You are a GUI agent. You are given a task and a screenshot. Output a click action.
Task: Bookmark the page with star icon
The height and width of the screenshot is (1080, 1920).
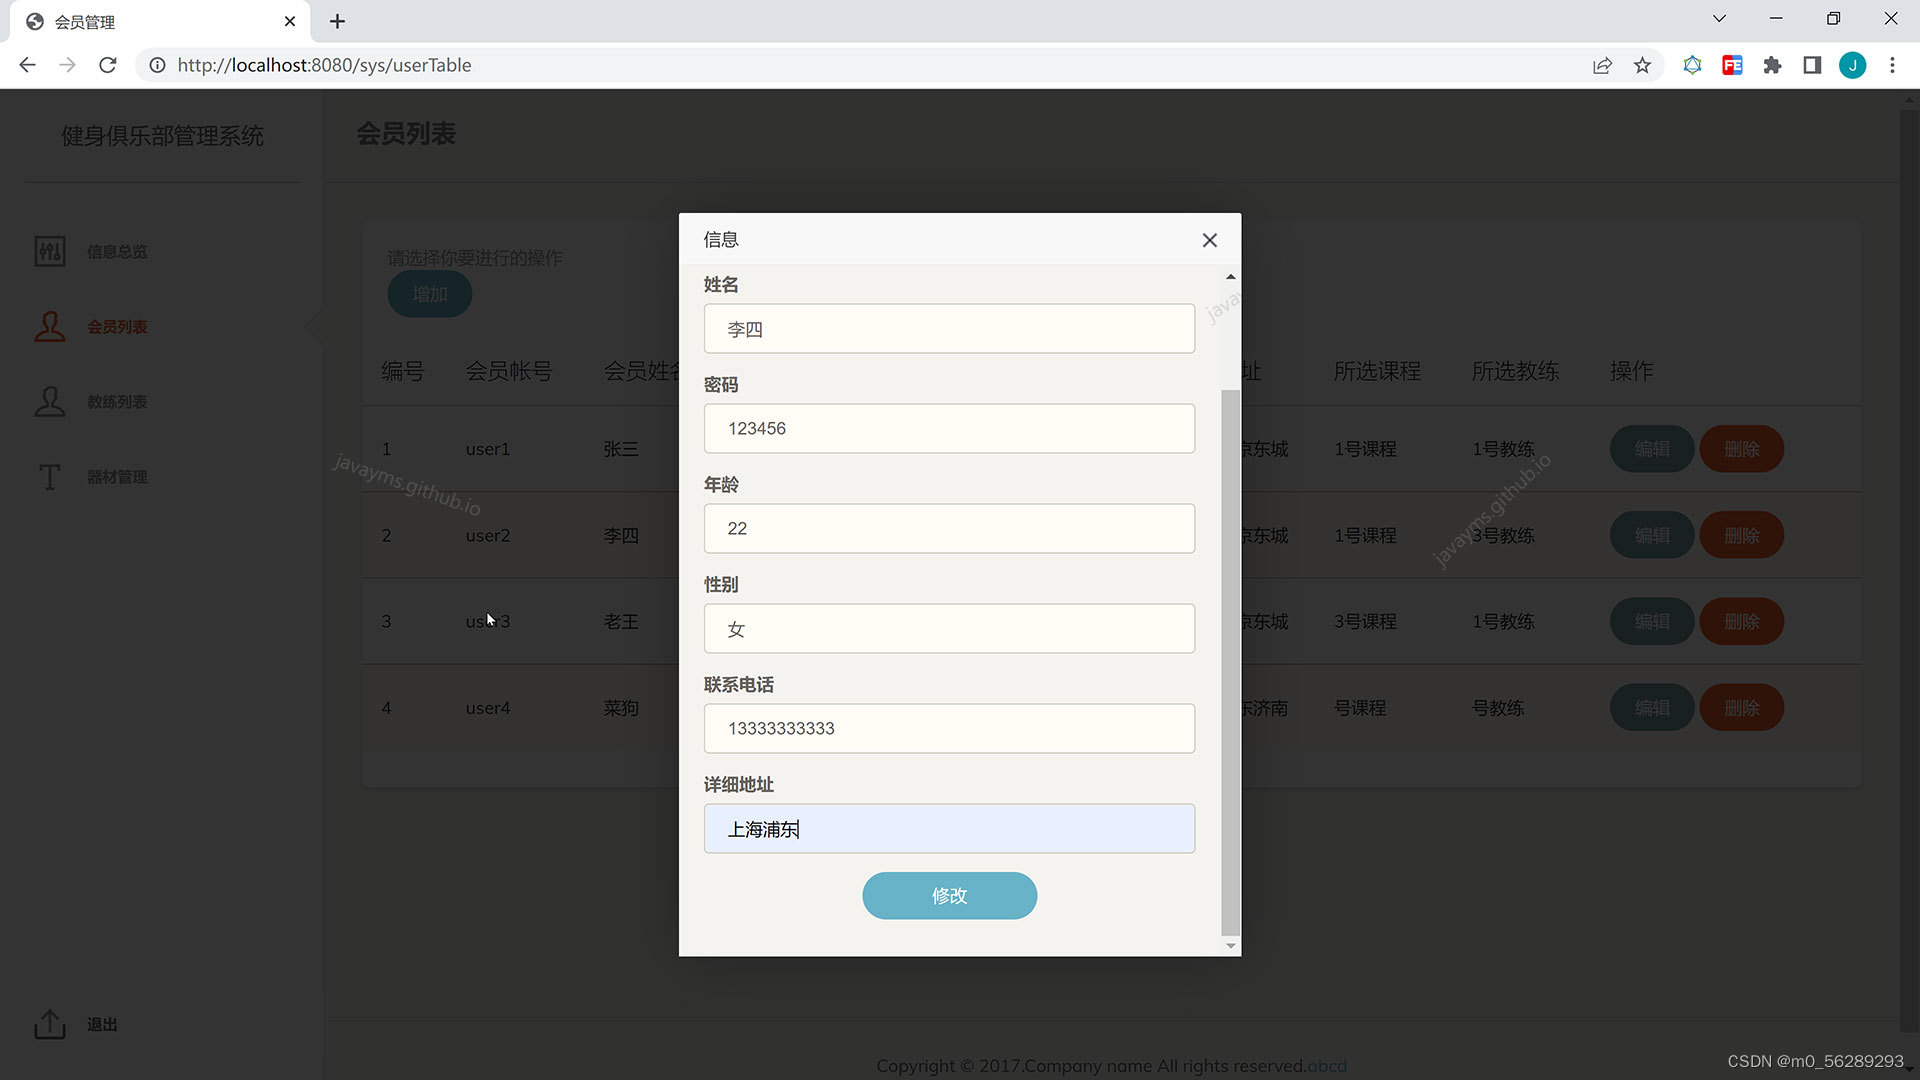(x=1642, y=65)
